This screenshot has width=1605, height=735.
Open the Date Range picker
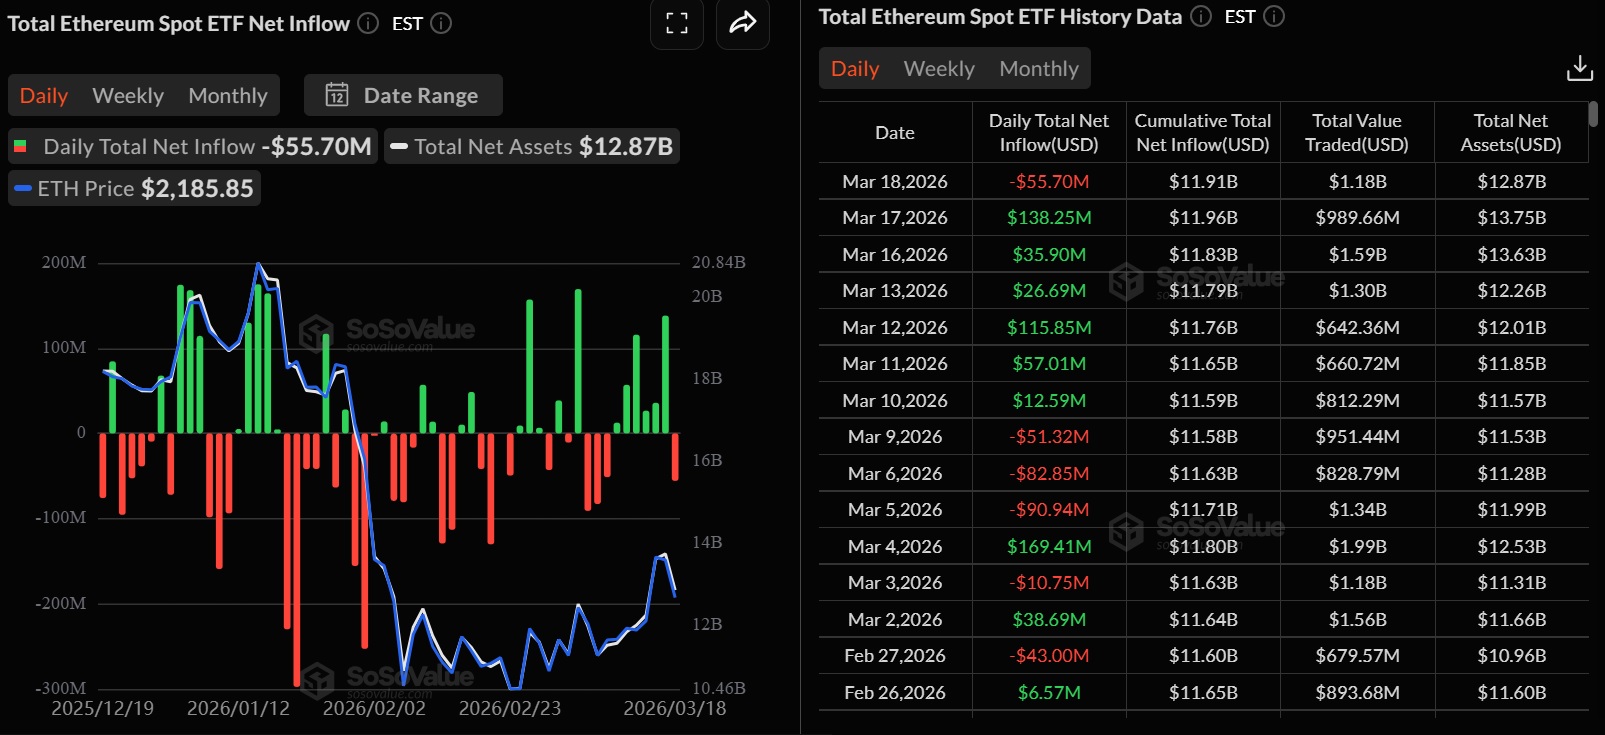pos(403,95)
